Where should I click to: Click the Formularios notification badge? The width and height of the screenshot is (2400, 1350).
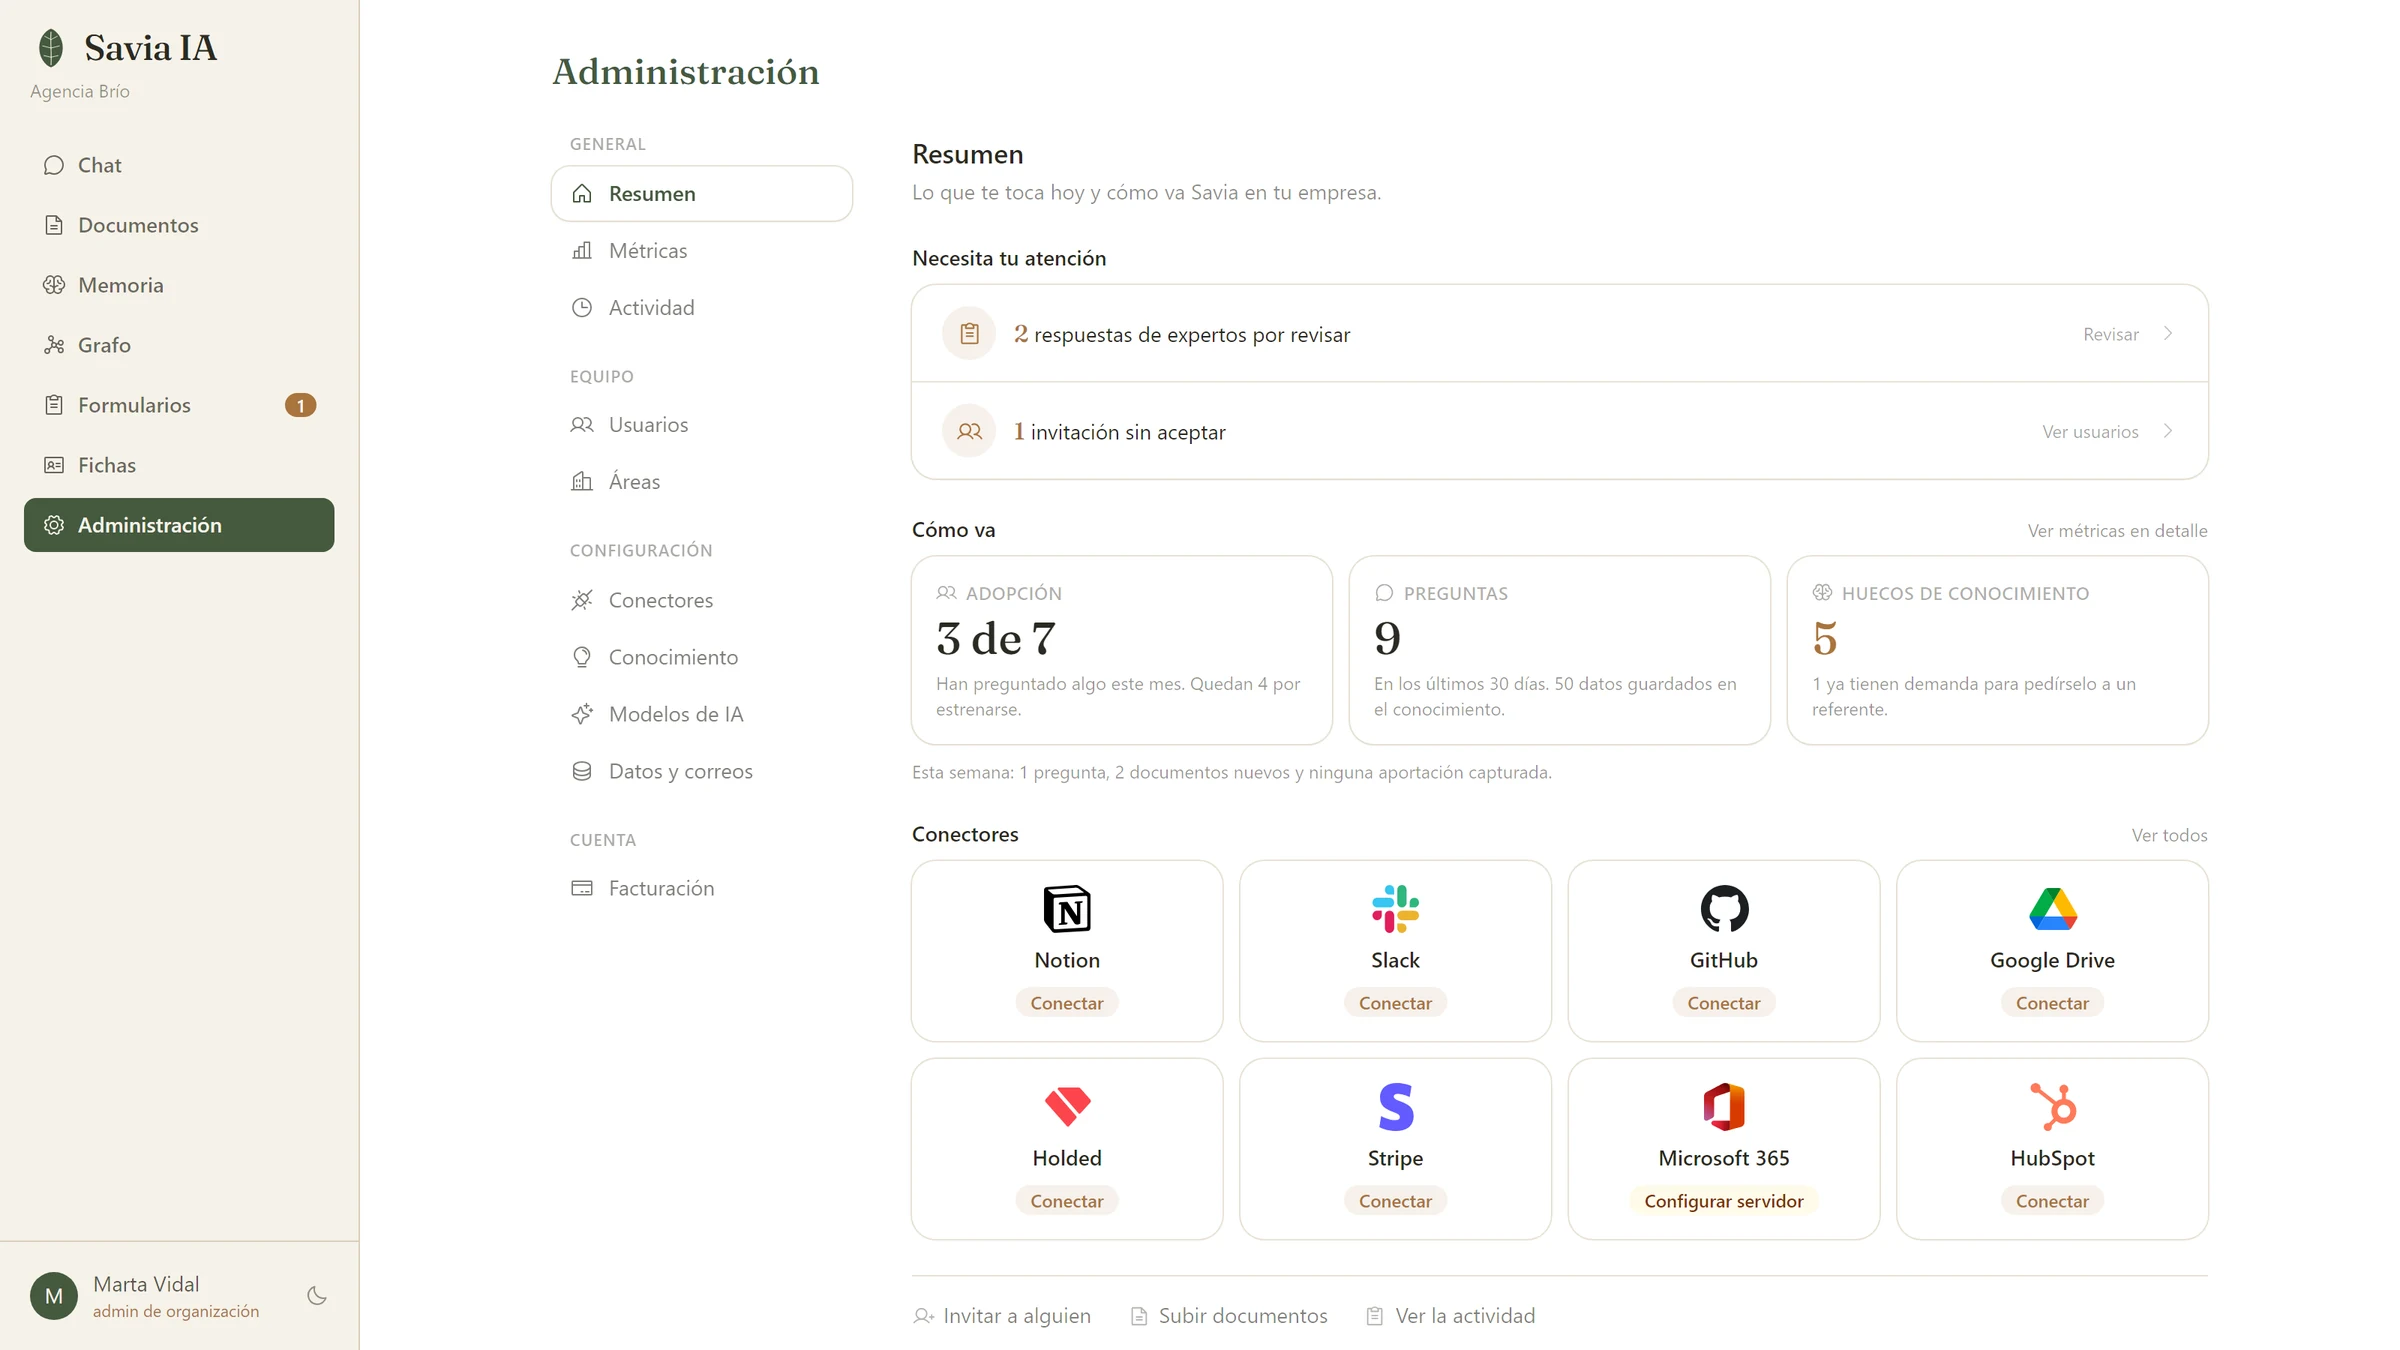(x=300, y=405)
